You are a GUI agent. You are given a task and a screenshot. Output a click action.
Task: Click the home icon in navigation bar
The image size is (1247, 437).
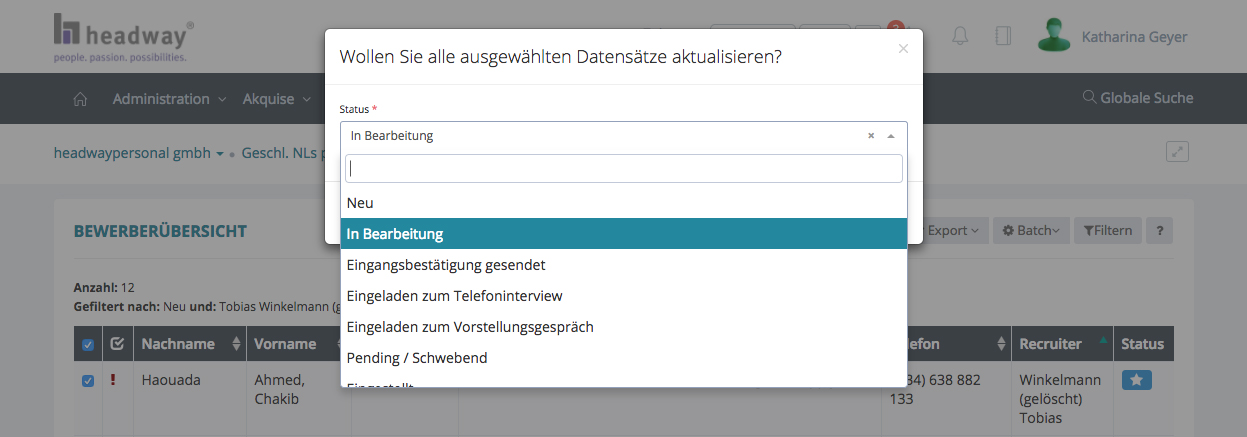pos(81,99)
